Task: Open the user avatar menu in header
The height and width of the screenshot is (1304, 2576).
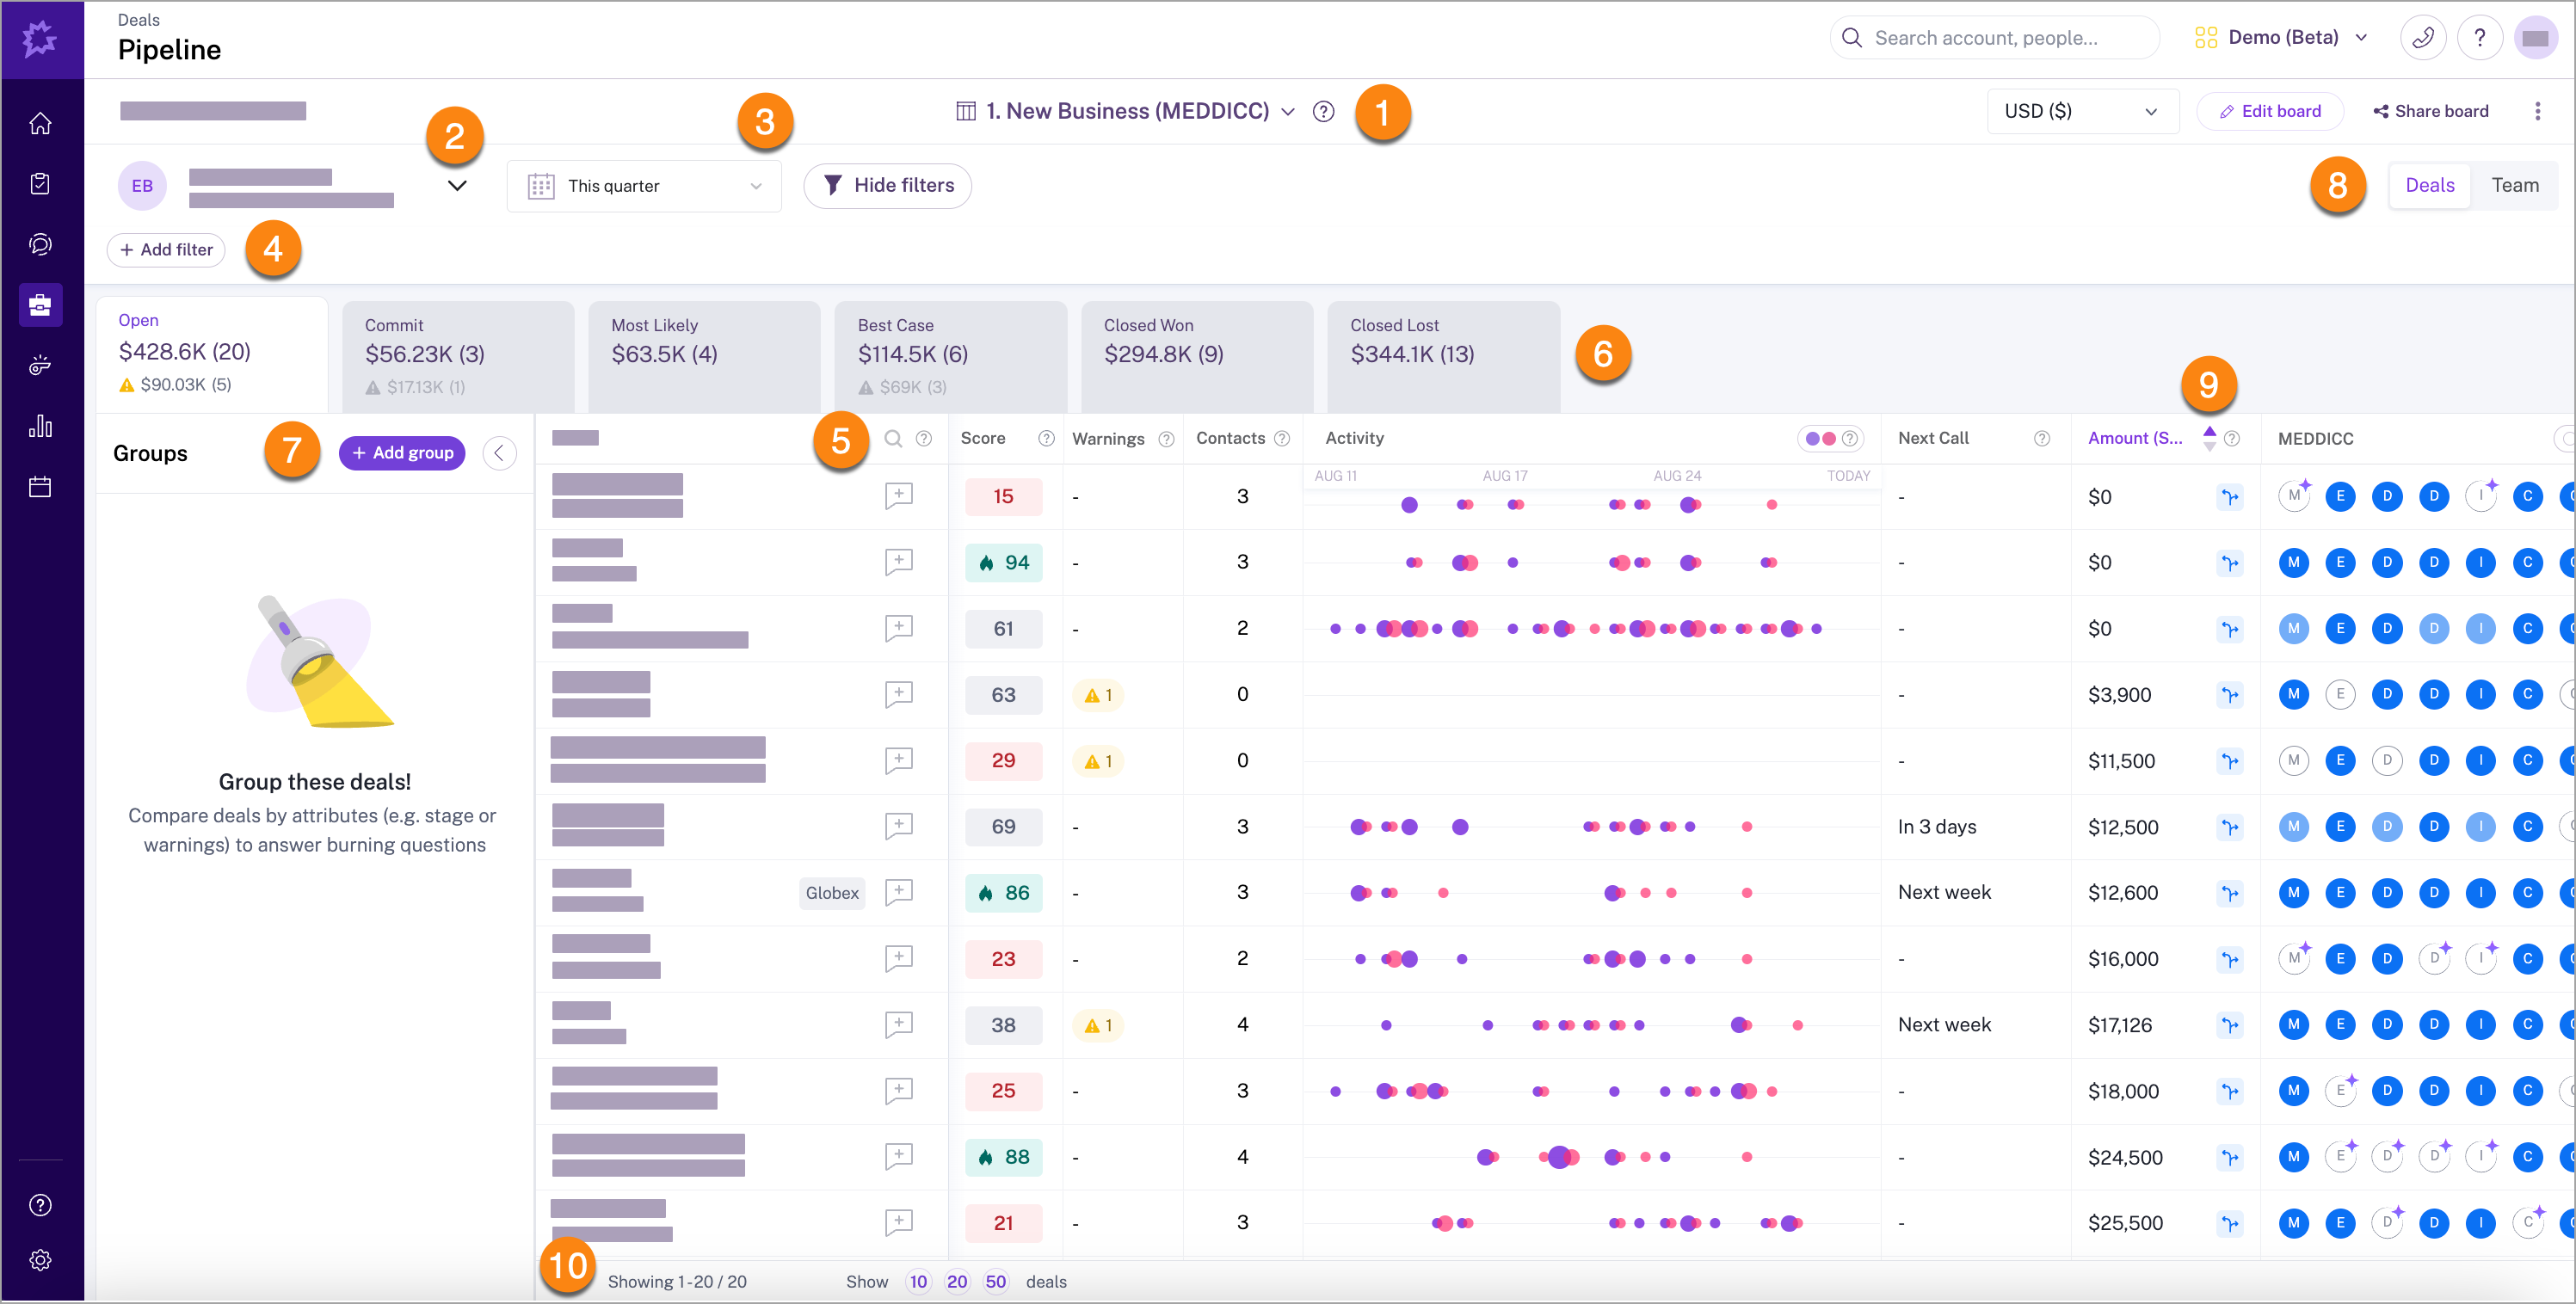Action: pos(2536,38)
